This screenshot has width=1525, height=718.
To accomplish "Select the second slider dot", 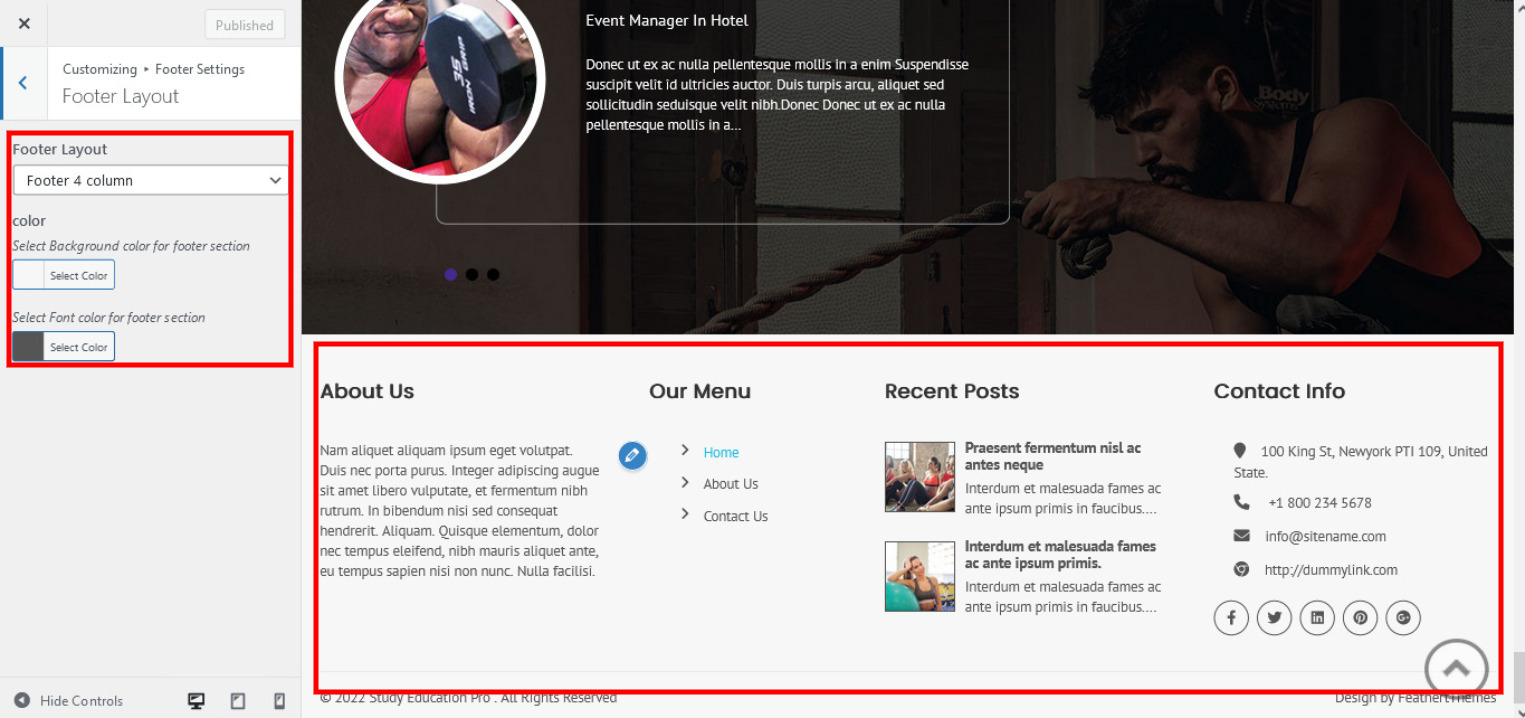I will (472, 274).
